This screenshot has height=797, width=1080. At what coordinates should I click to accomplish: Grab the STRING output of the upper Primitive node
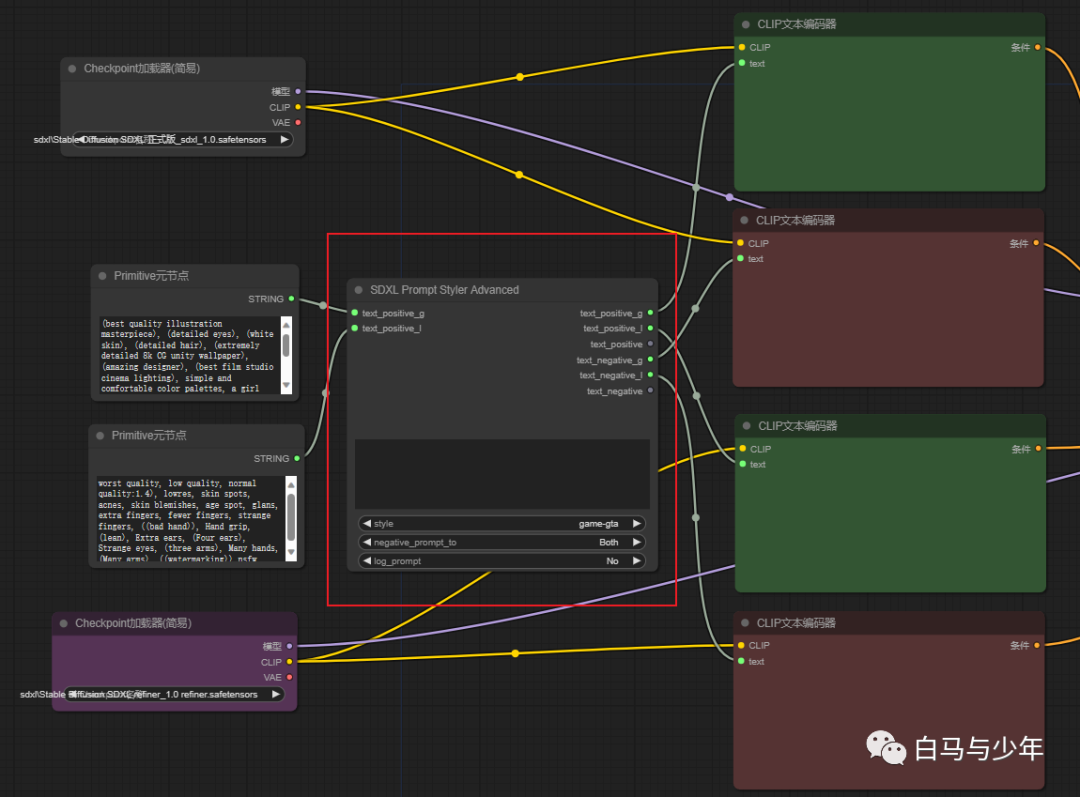tap(291, 299)
